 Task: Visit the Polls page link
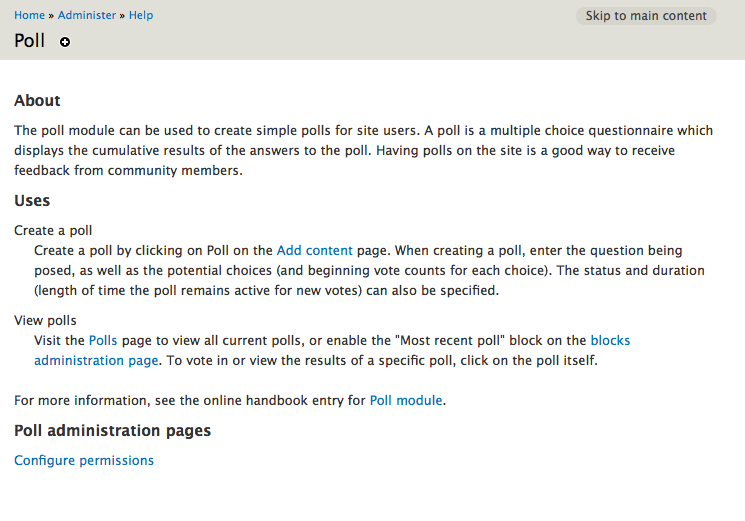[x=103, y=341]
